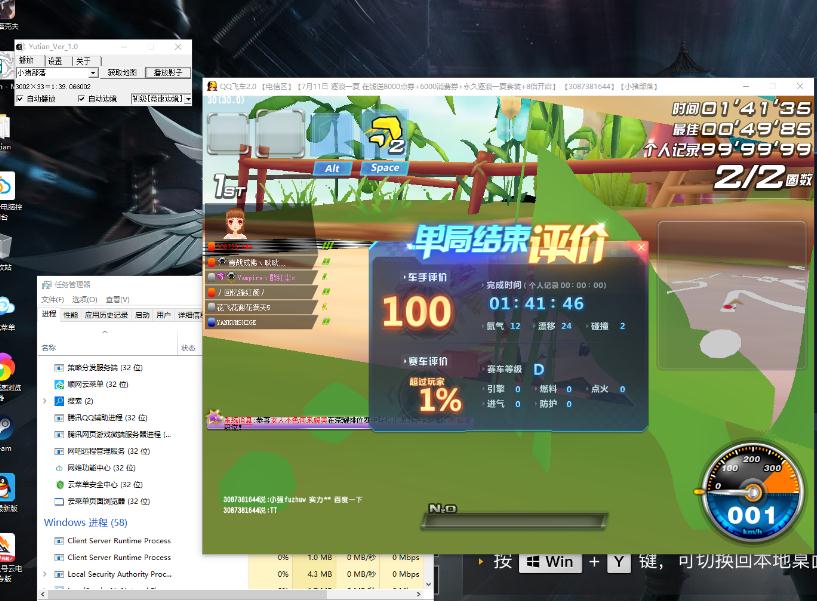
Task: Click the 最佳 00'49'85 best time
Action: point(741,129)
